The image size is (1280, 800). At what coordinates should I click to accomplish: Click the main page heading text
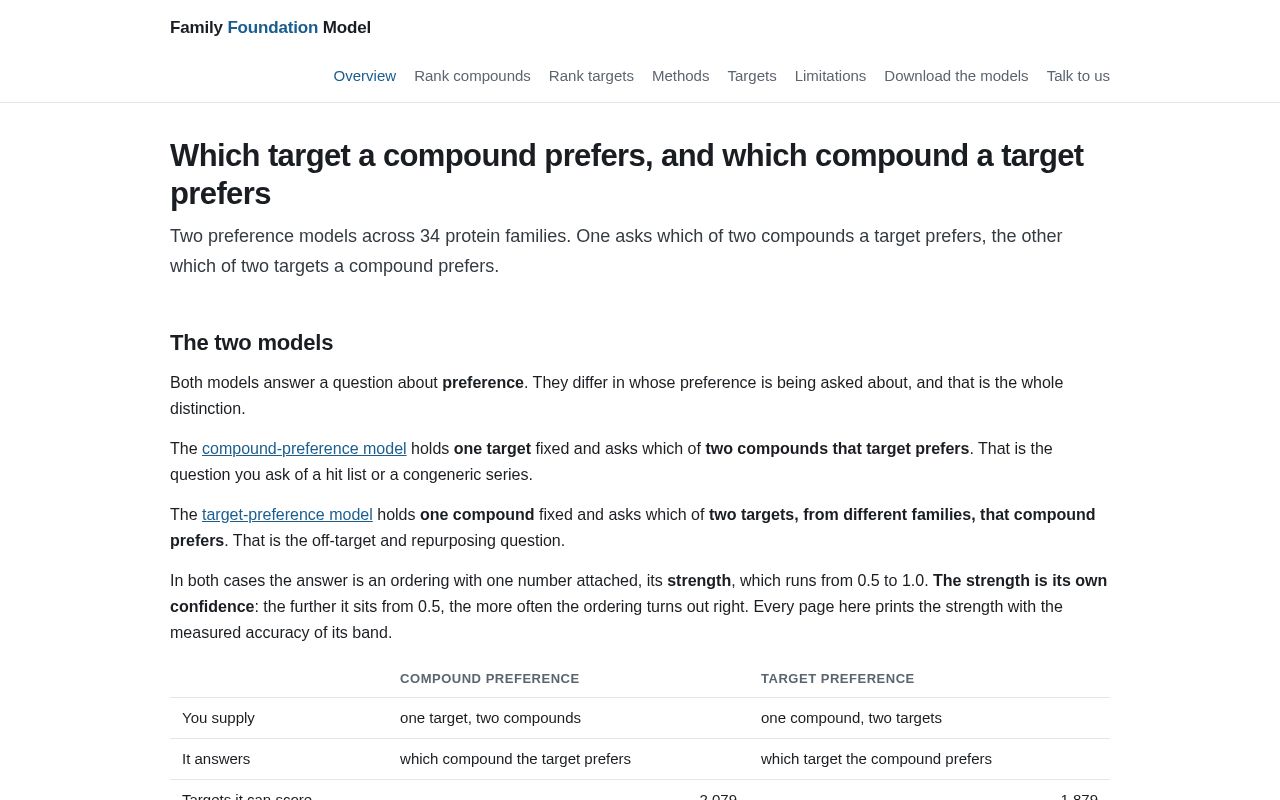(626, 174)
